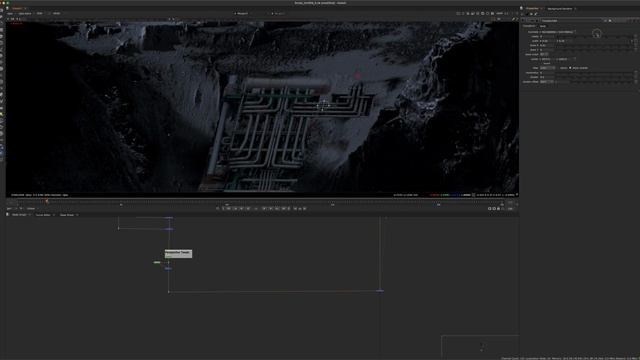Viewport: 640px width, 360px height.
Task: Open the sRGB viewer colorspace dropdown
Action: (x=58, y=13)
